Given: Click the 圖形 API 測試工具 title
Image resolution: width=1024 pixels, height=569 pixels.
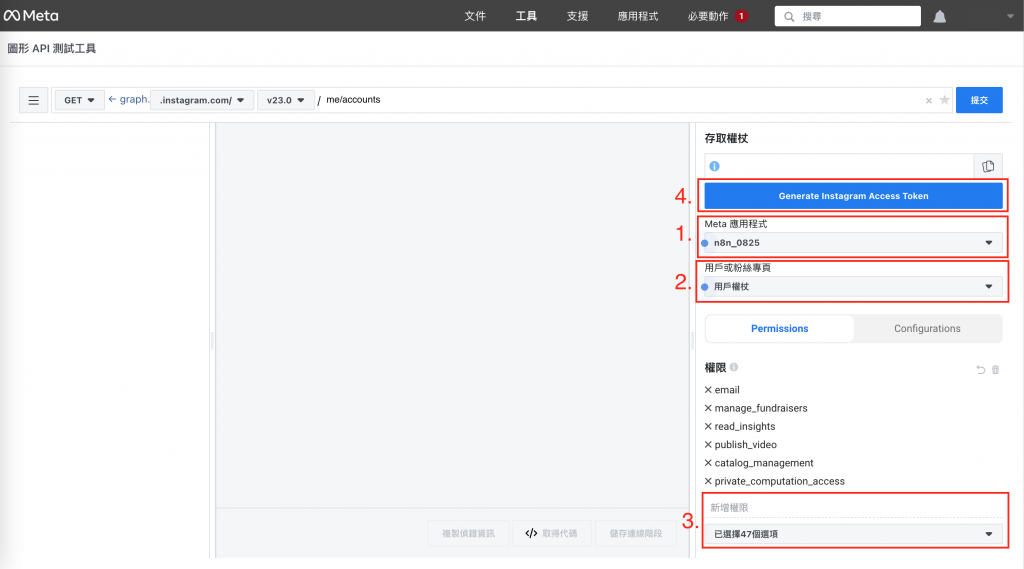Looking at the screenshot, I should click(x=52, y=48).
